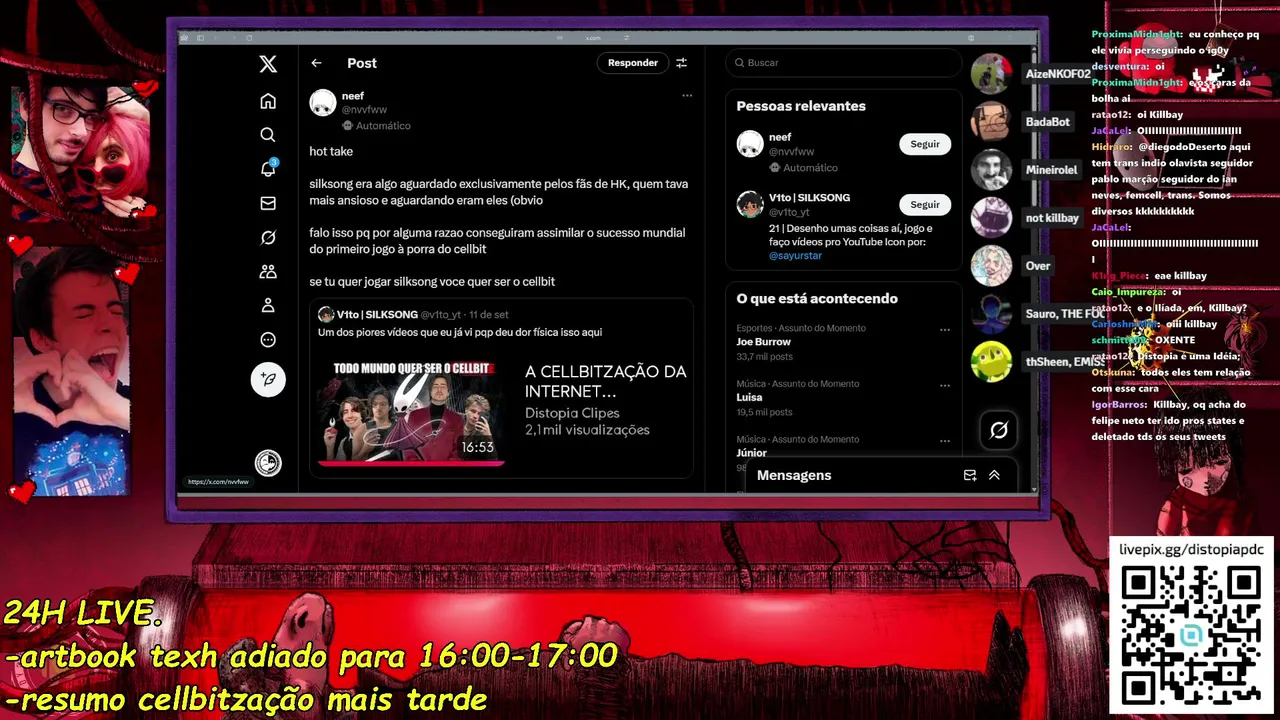Image resolution: width=1280 pixels, height=720 pixels.
Task: Open the Profile person icon
Action: point(268,305)
